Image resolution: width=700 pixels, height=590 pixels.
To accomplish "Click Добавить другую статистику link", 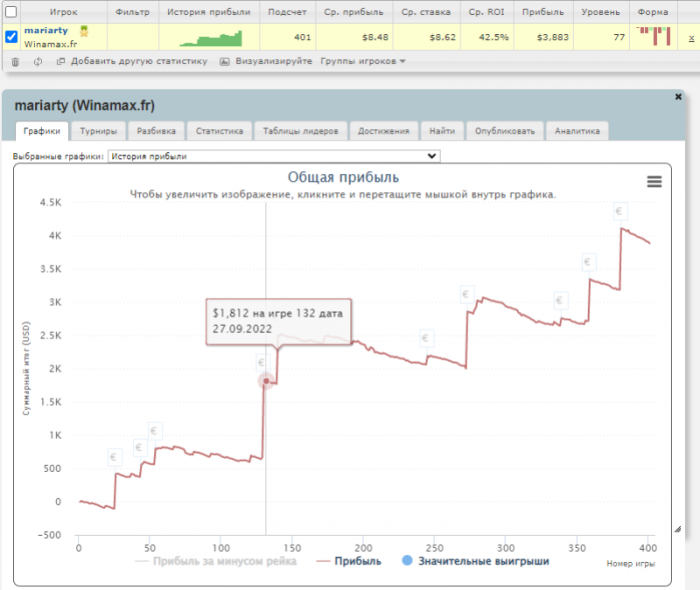I will (x=139, y=61).
